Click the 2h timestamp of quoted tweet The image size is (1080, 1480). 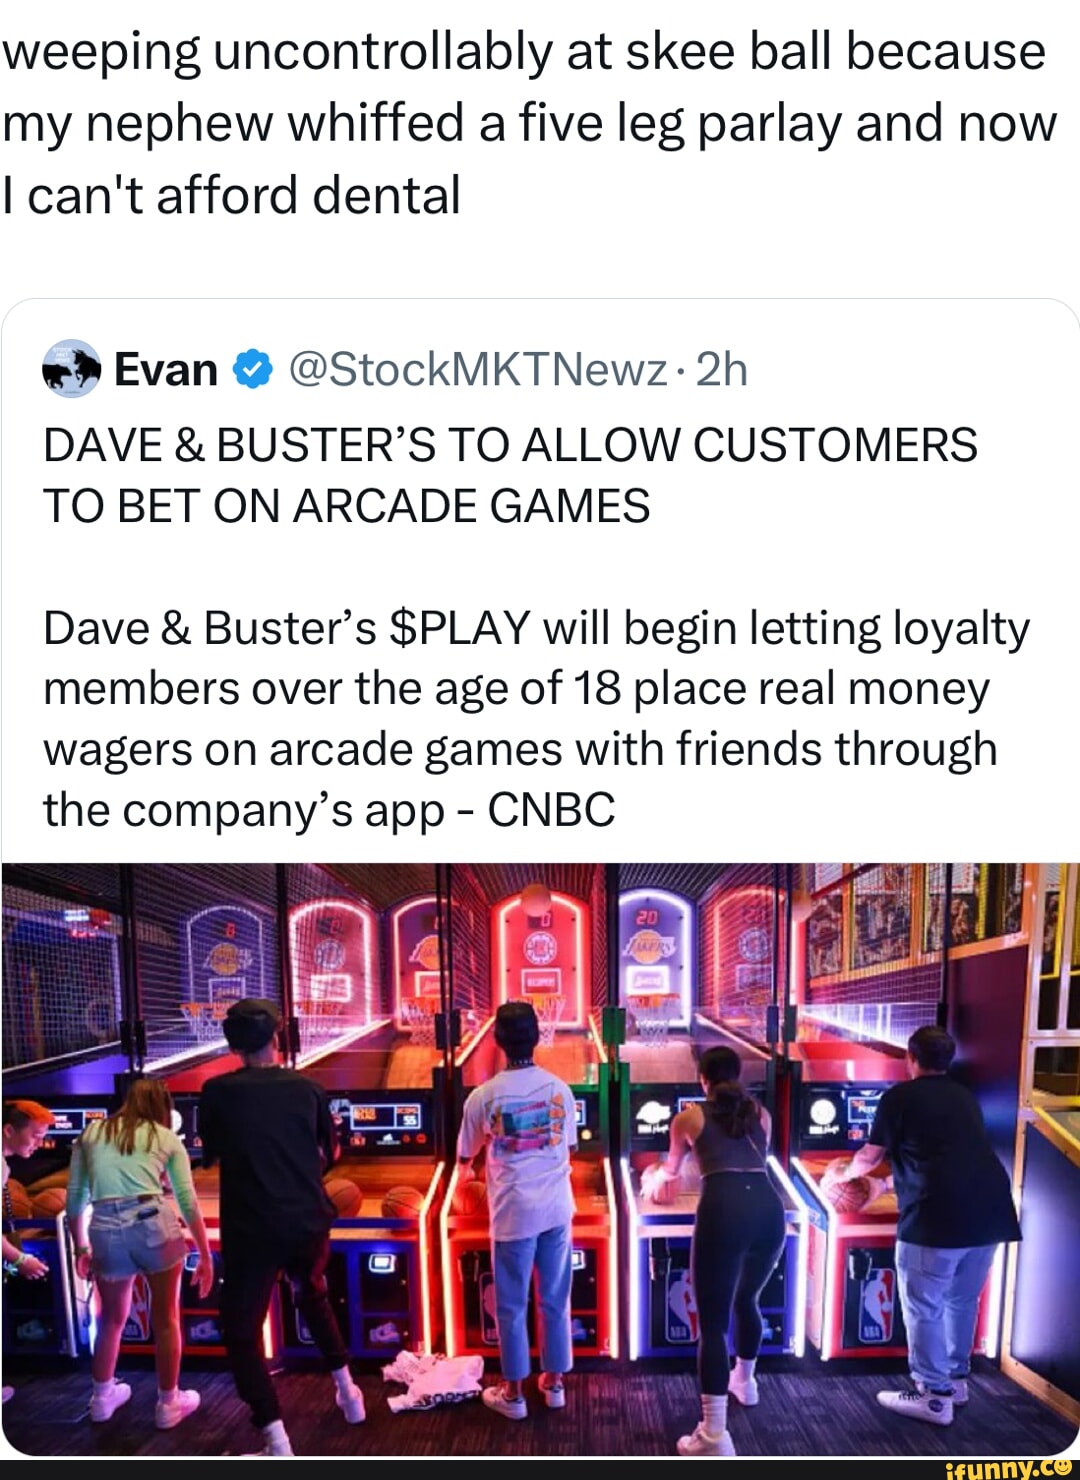721,370
